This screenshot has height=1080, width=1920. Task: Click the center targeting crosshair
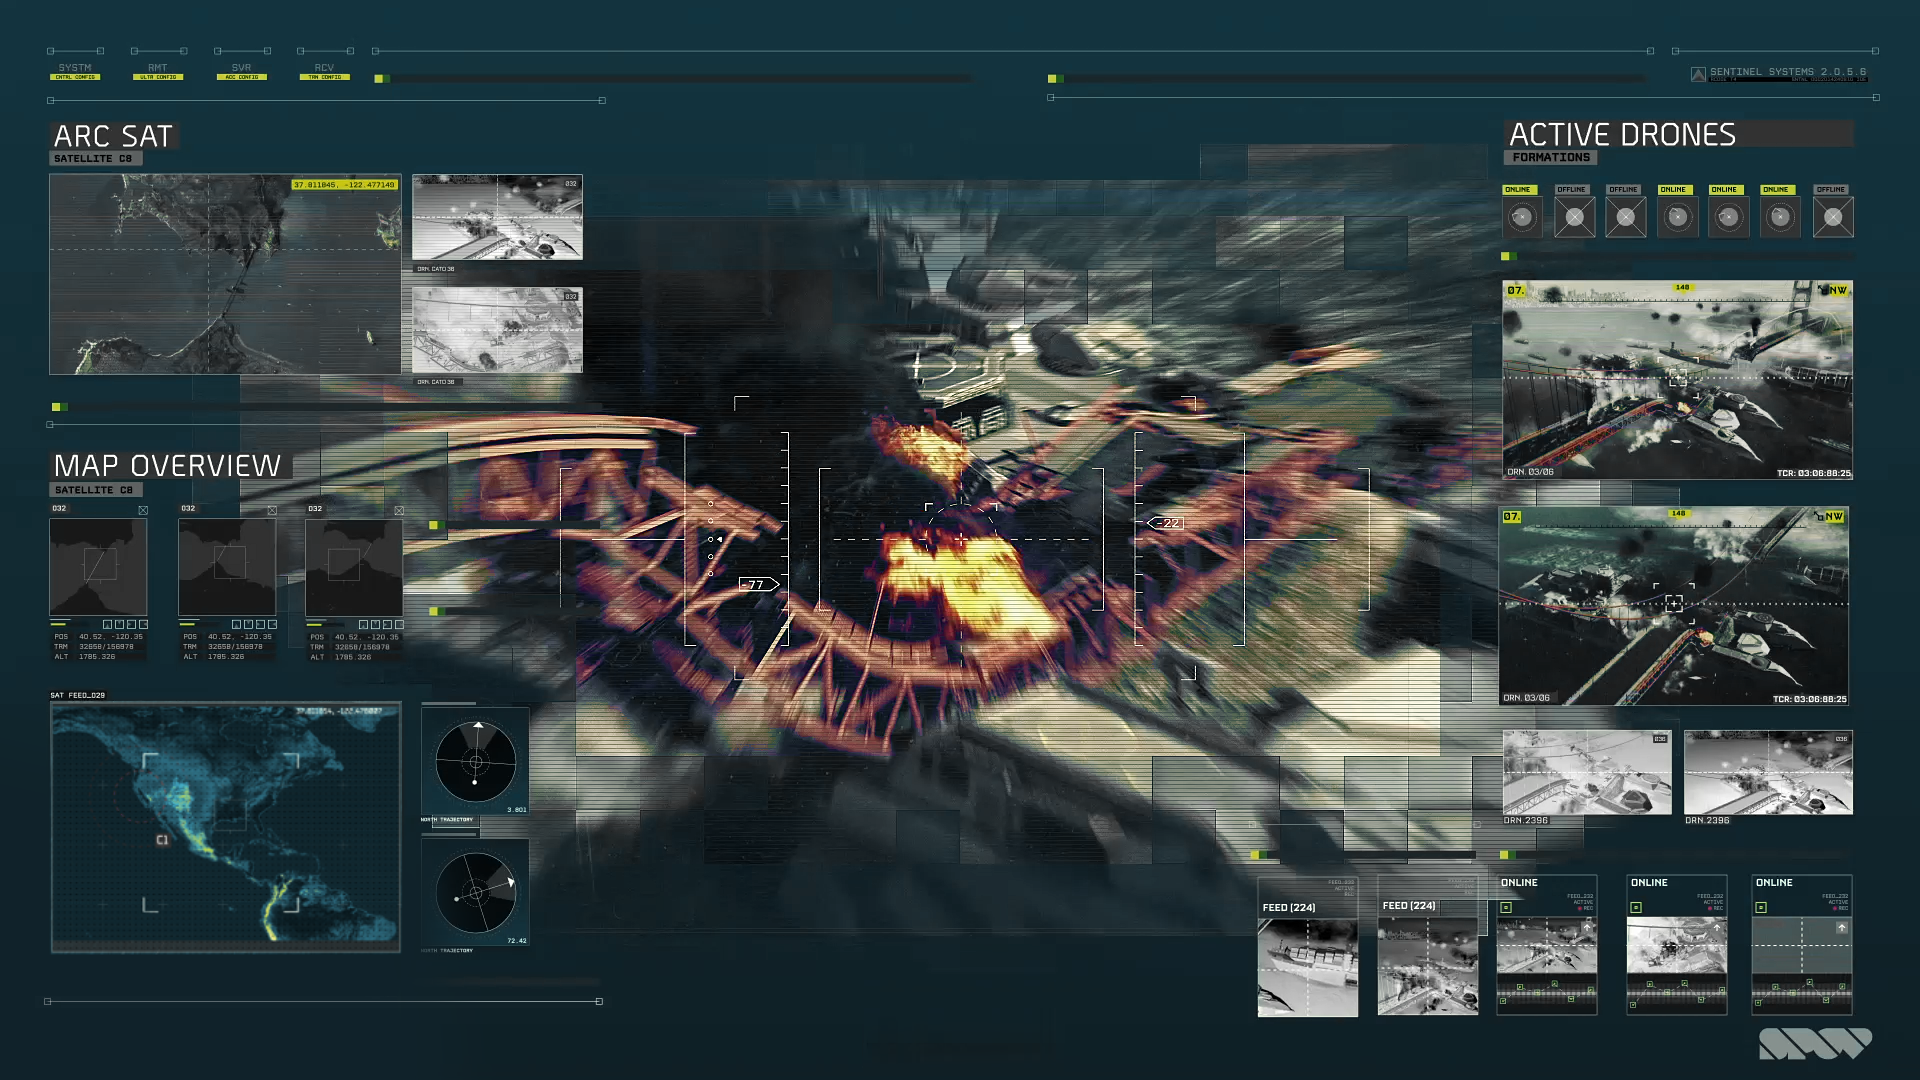click(x=961, y=539)
